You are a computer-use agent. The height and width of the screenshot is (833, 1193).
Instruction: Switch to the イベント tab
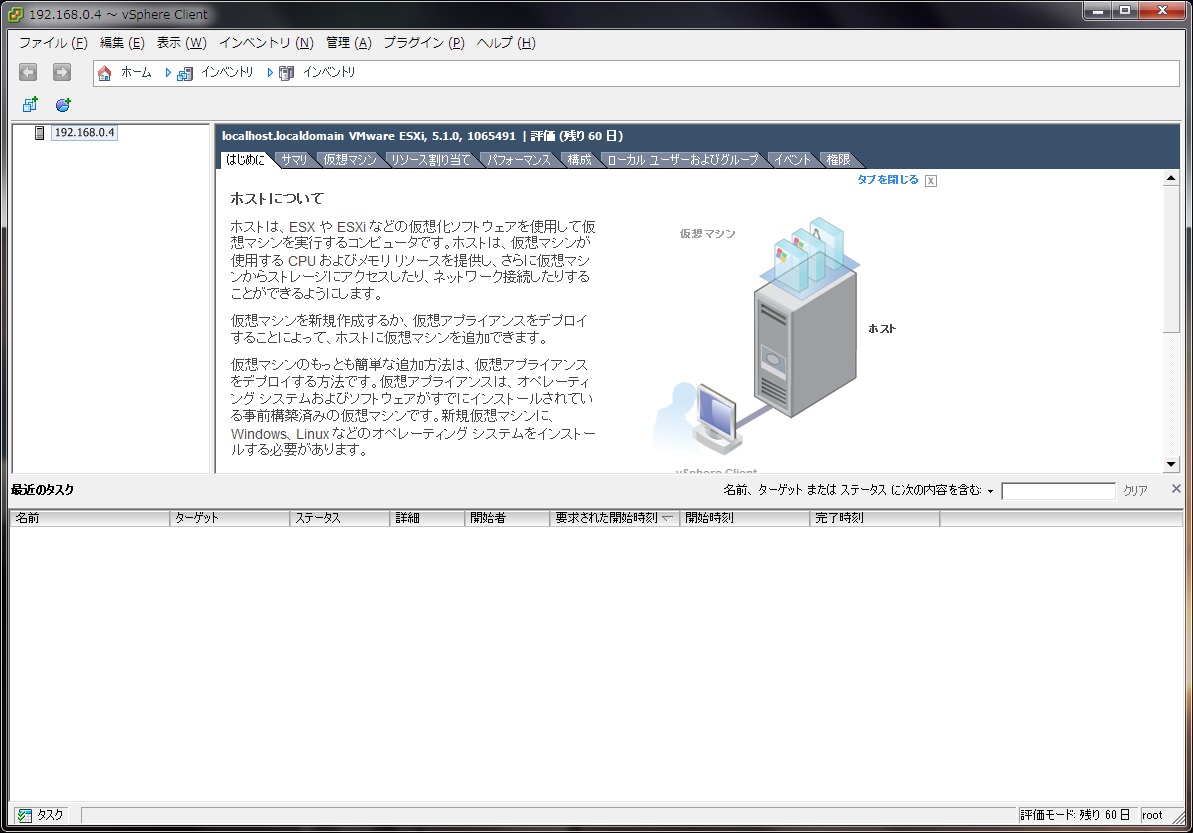point(792,160)
